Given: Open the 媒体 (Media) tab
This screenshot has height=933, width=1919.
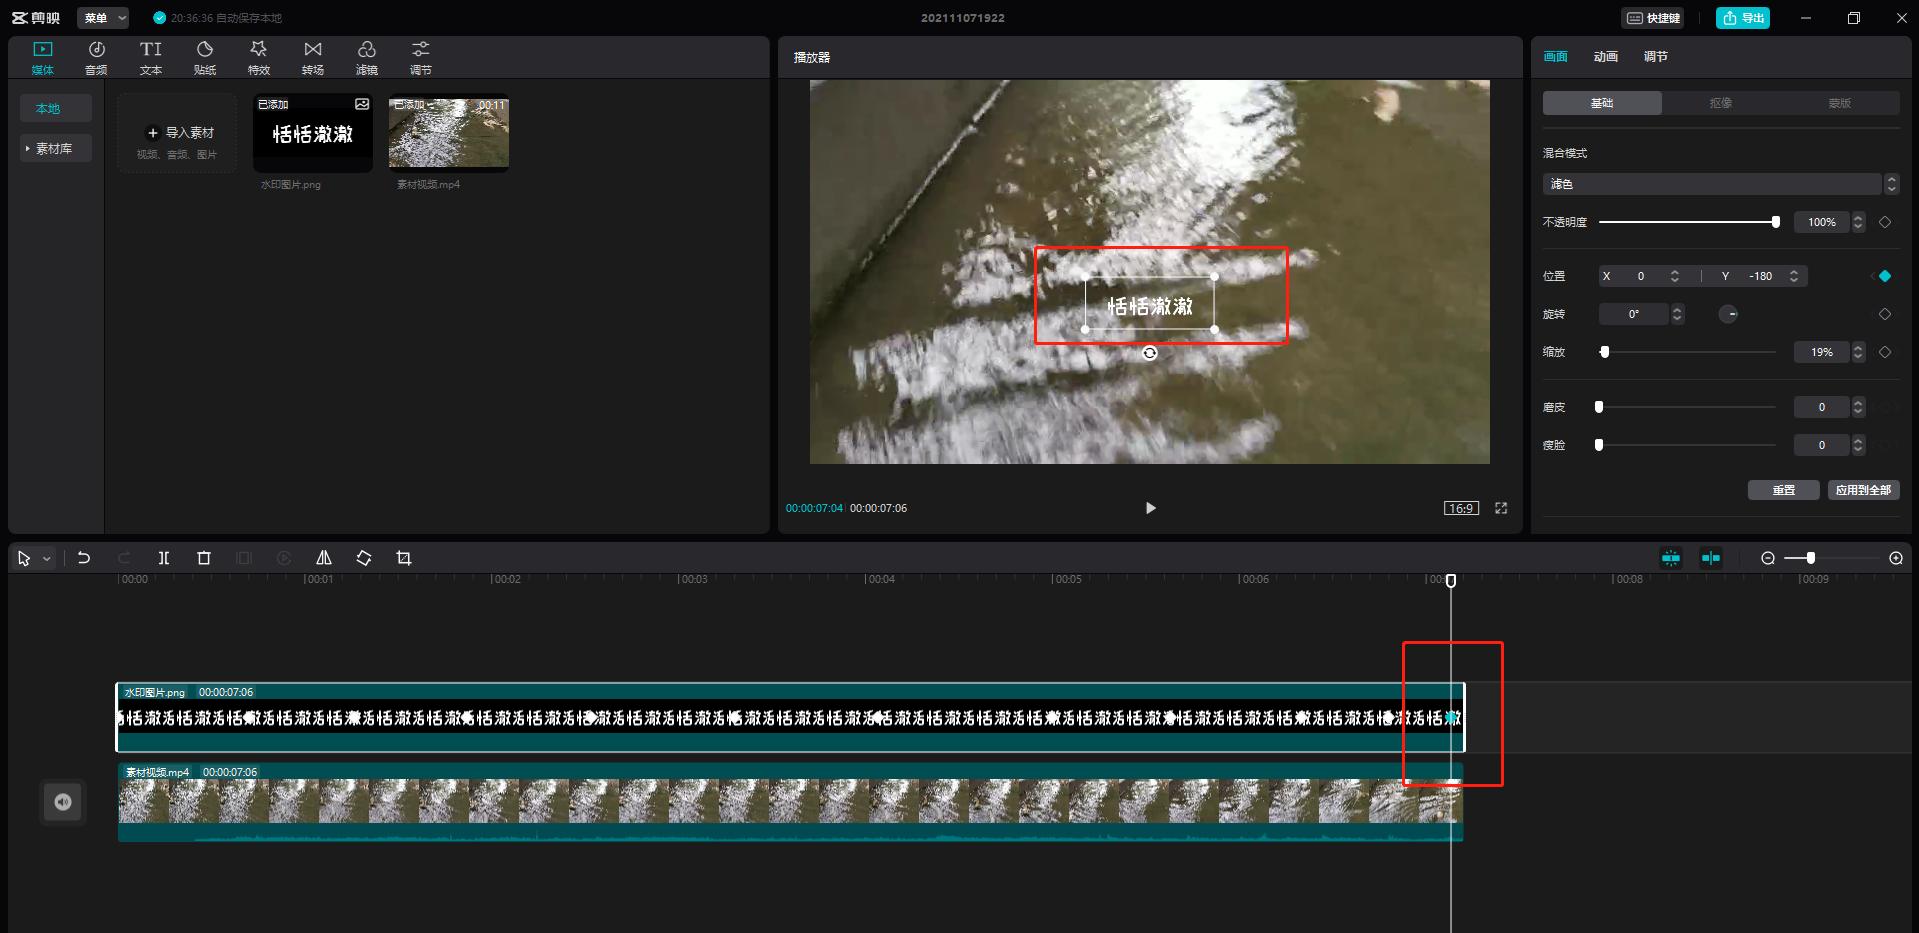Looking at the screenshot, I should [42, 58].
